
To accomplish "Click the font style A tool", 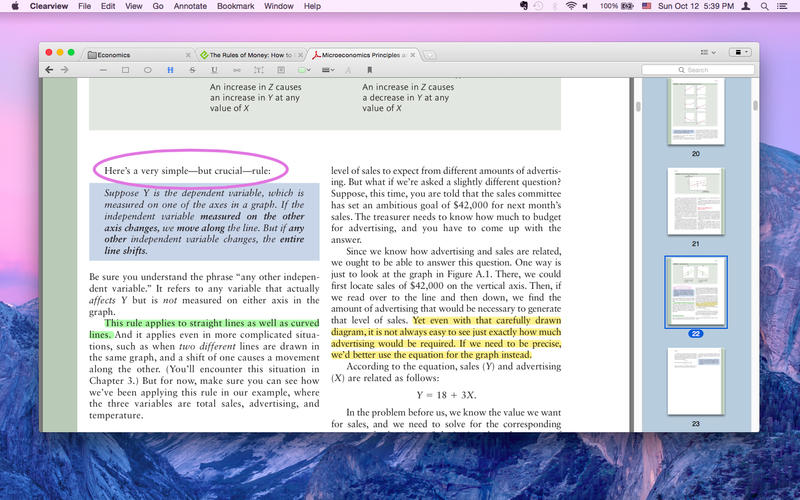I will pos(348,70).
